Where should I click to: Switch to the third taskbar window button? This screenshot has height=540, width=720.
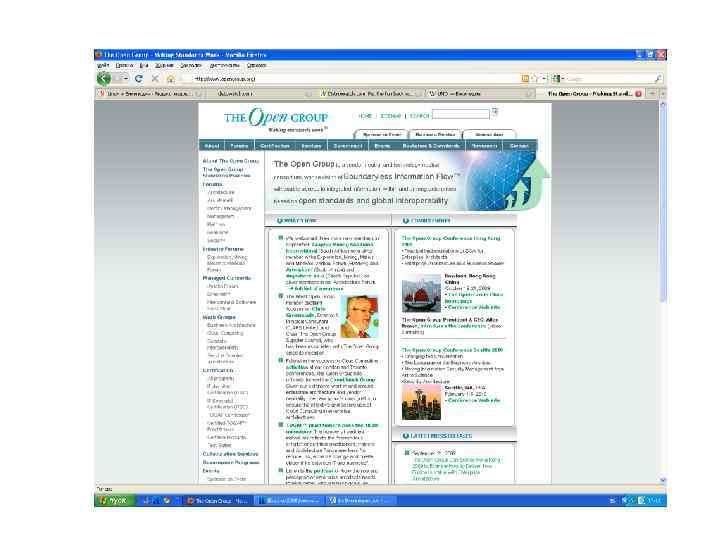(360, 501)
